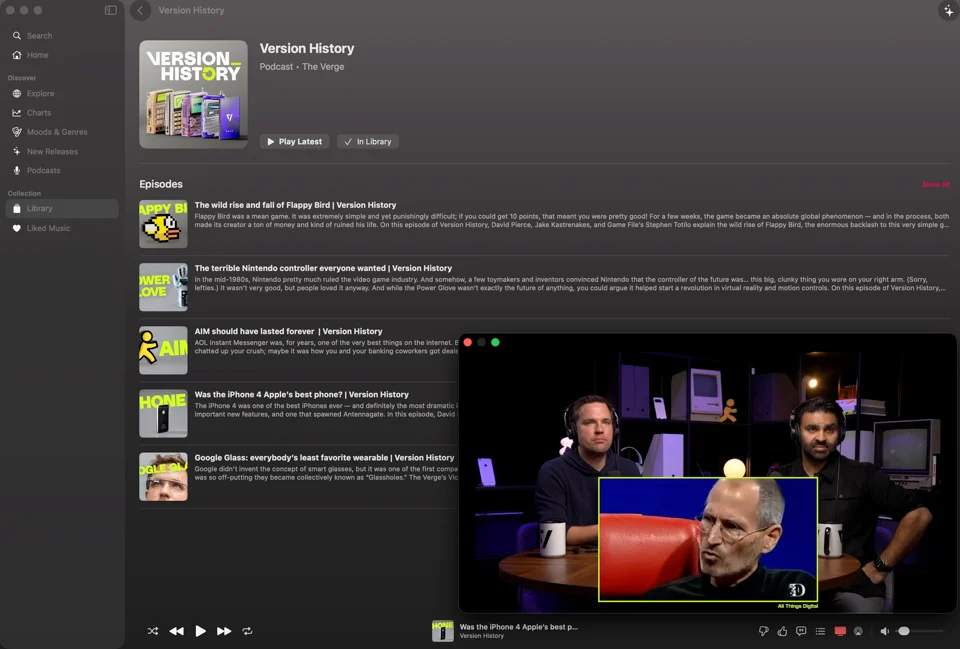
Task: Adjust the volume slider
Action: point(921,631)
